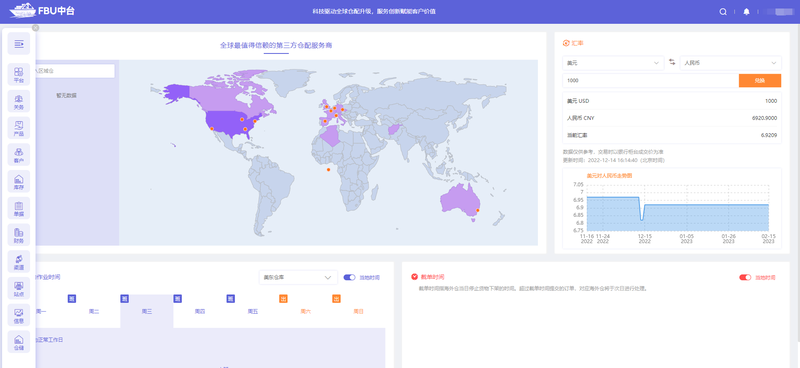Screen dimensions: 800x368
Task: Toggle red 当地时间 switch for cutoff time
Action: point(745,277)
